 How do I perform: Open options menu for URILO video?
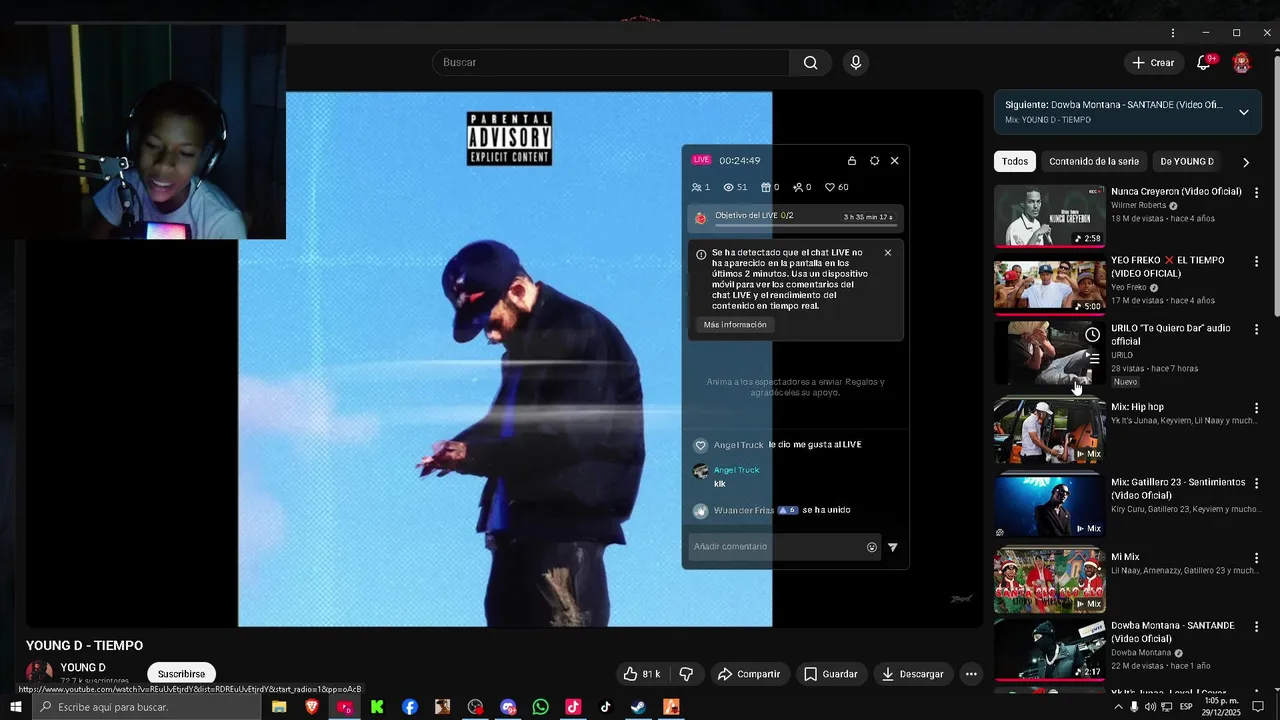[1257, 329]
